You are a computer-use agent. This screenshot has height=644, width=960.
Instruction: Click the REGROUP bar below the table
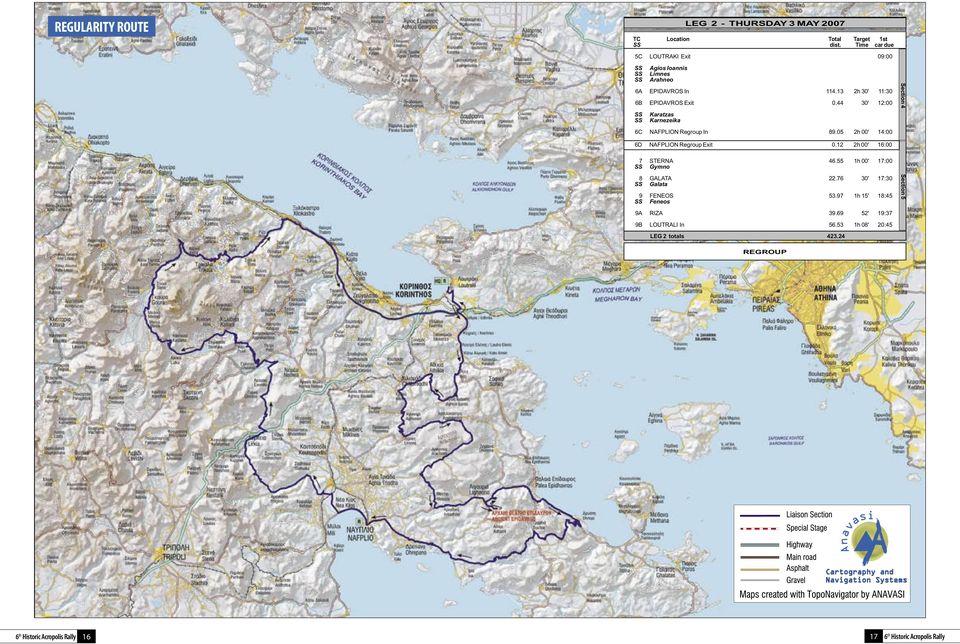coord(765,252)
